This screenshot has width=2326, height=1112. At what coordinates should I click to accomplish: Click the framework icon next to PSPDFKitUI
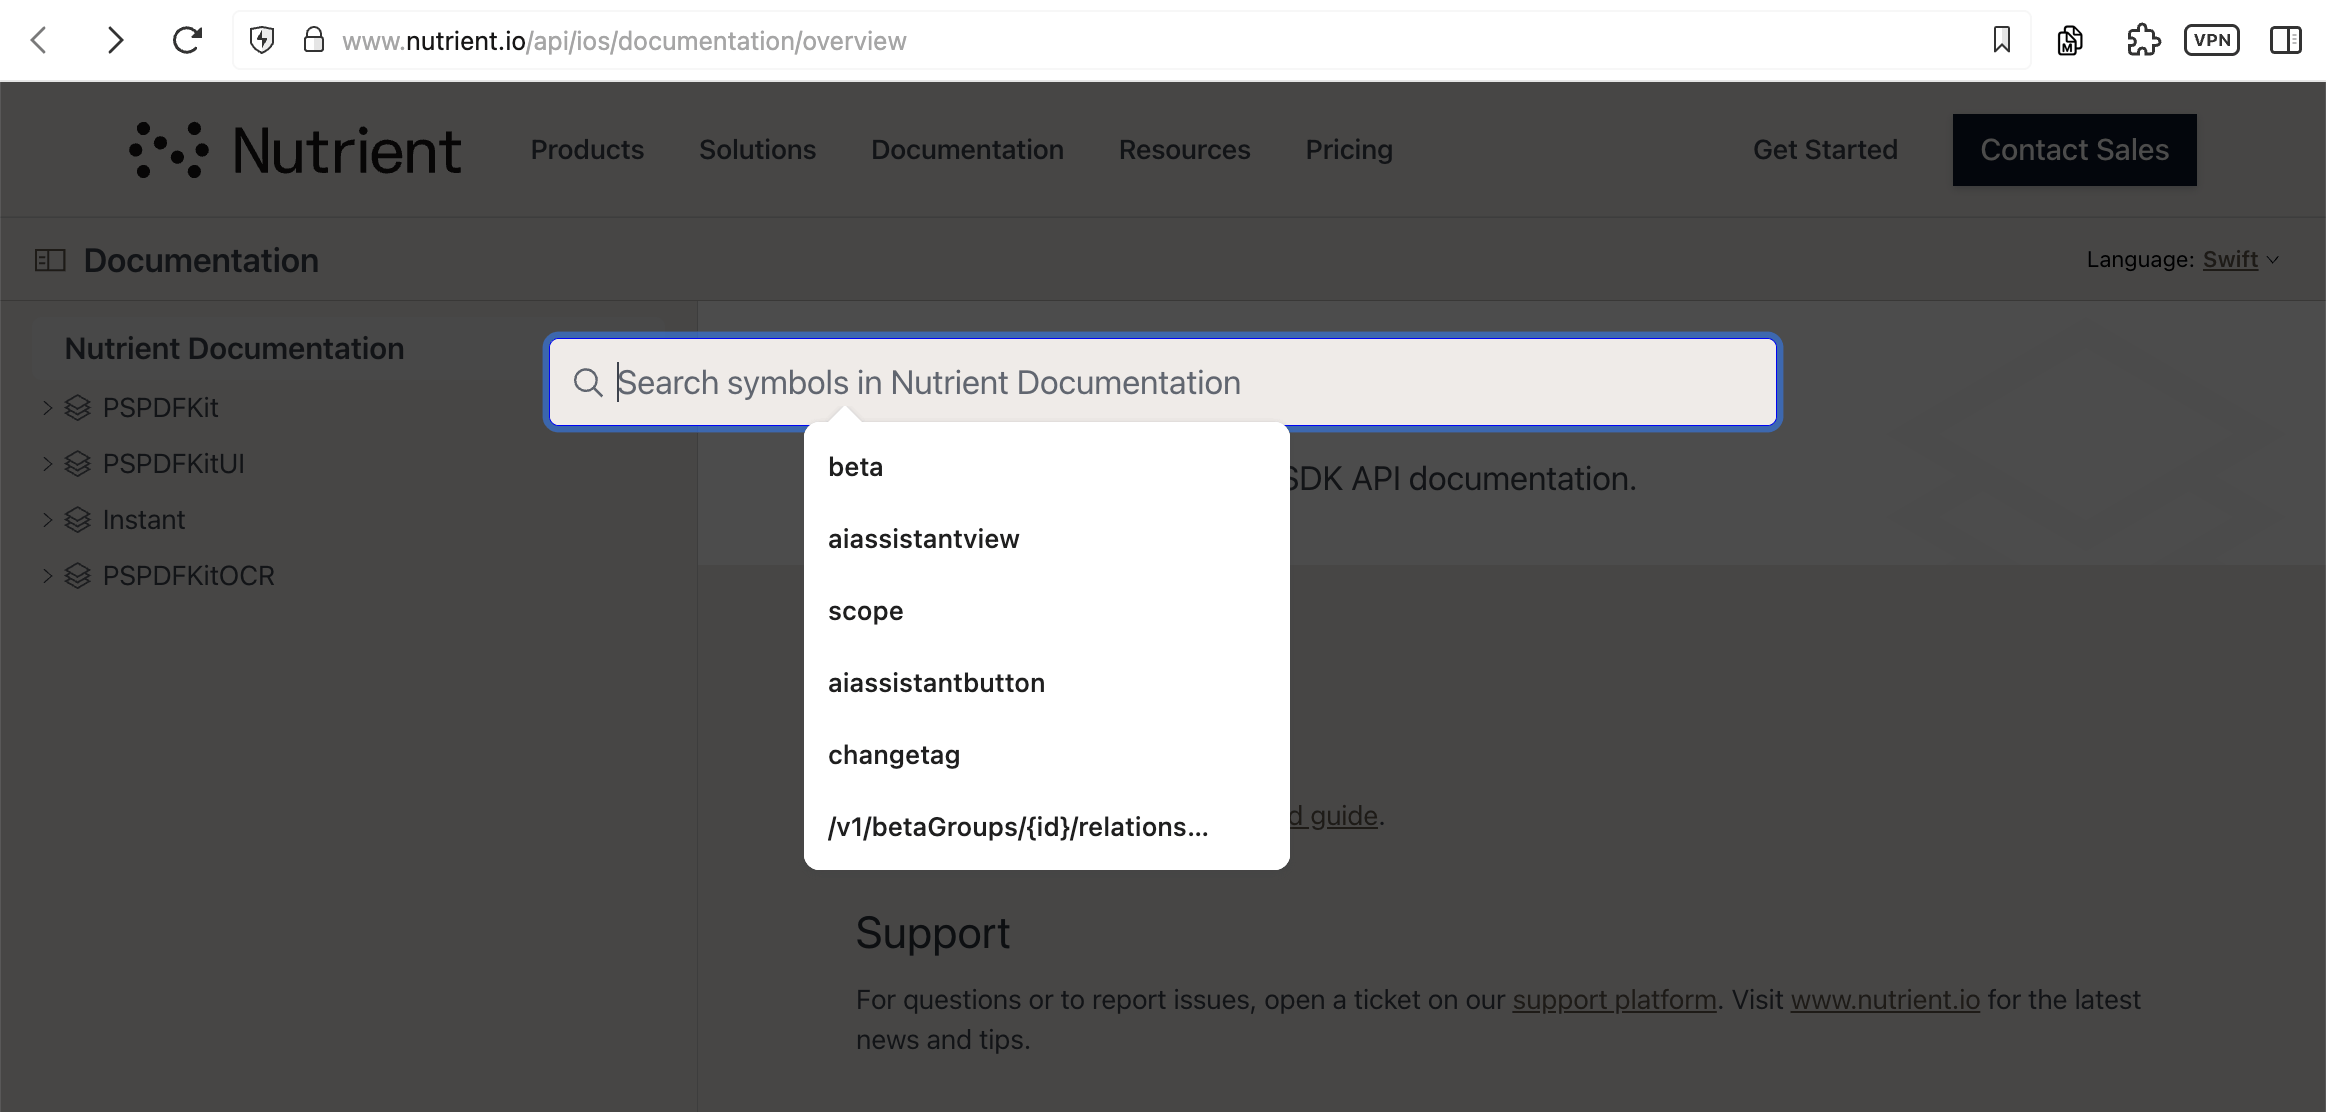[77, 463]
